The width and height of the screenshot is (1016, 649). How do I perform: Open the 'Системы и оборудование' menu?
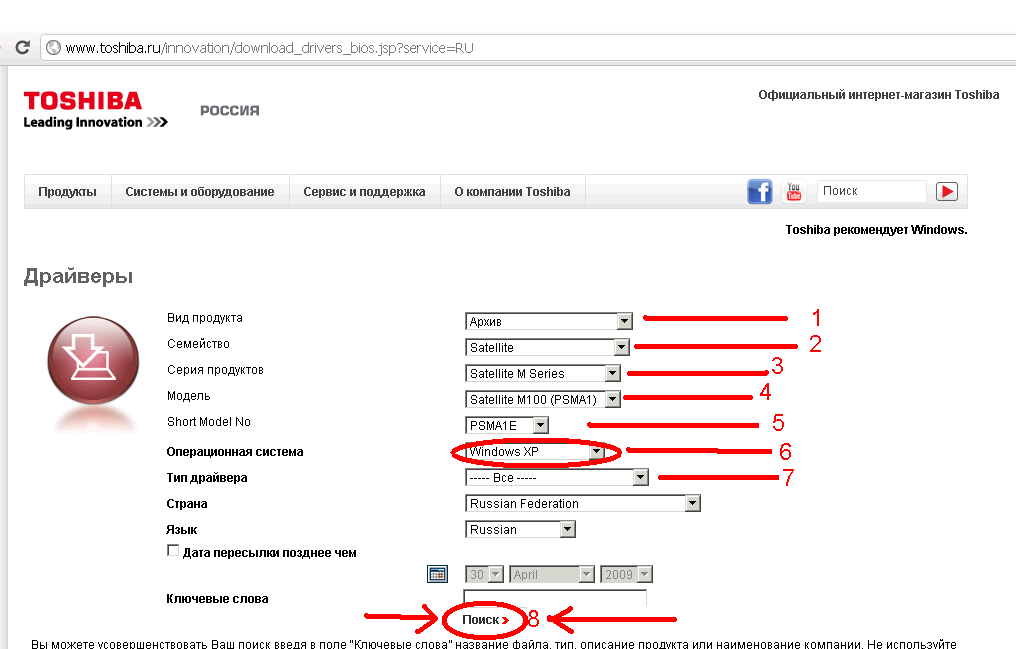[200, 192]
